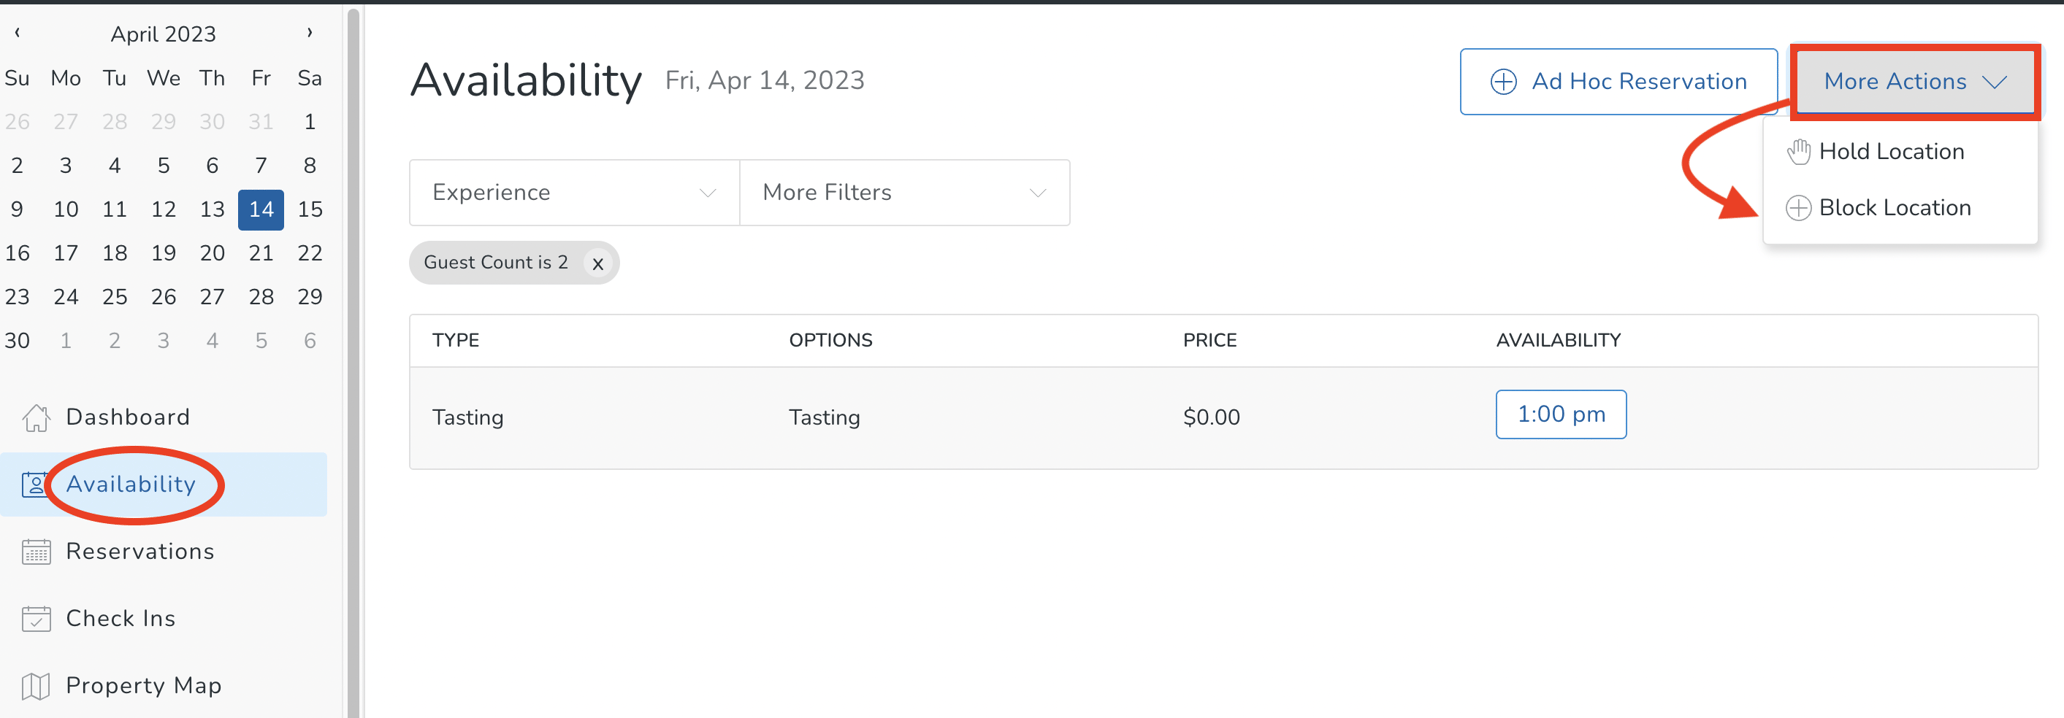Screen dimensions: 2064x718
Task: Click the Property Map icon
Action: coord(37,686)
